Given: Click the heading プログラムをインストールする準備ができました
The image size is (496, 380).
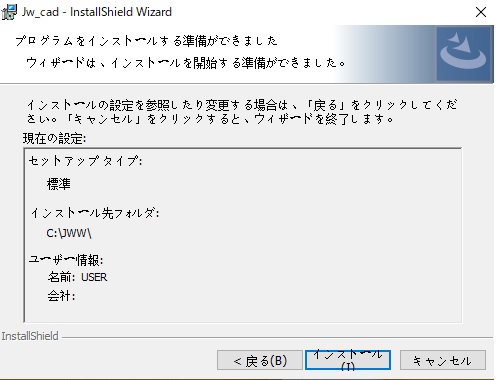Looking at the screenshot, I should [x=146, y=41].
